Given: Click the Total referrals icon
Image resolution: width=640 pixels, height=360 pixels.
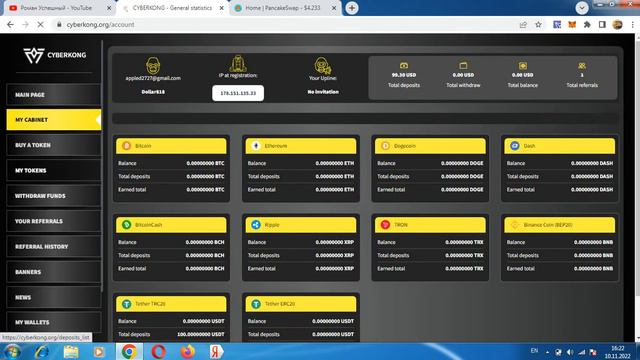Looking at the screenshot, I should 582,65.
